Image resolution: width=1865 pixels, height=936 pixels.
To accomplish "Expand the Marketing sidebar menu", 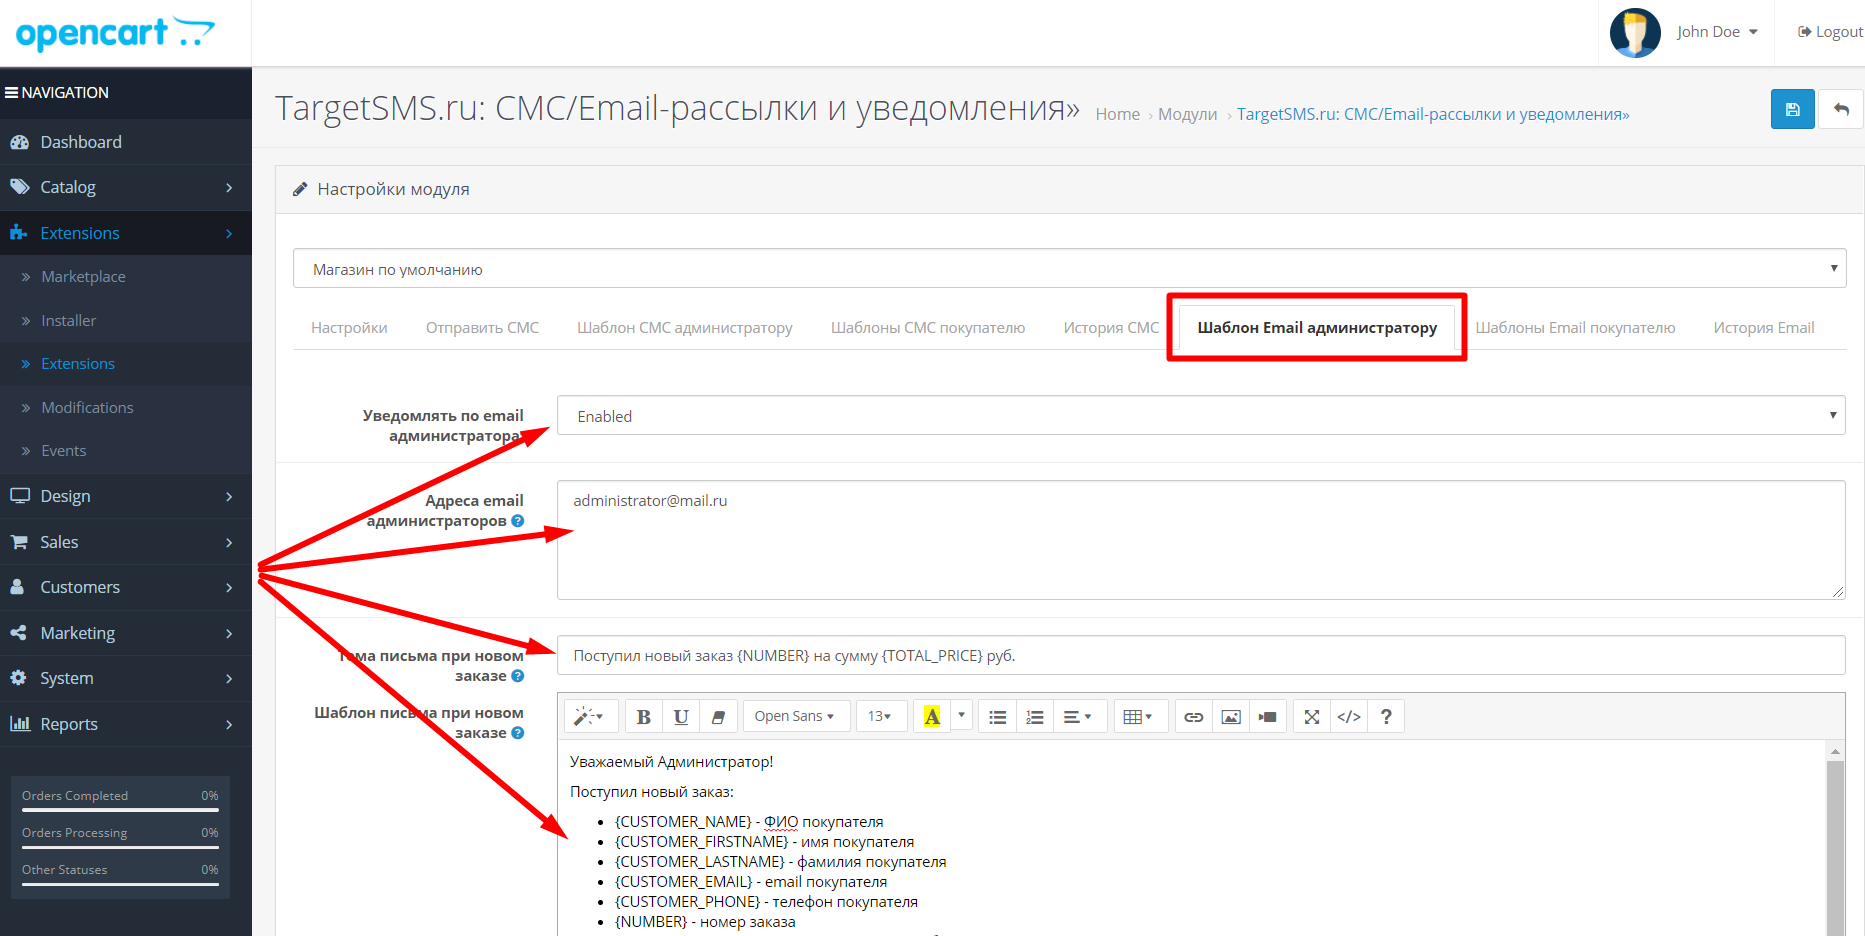I will (126, 633).
